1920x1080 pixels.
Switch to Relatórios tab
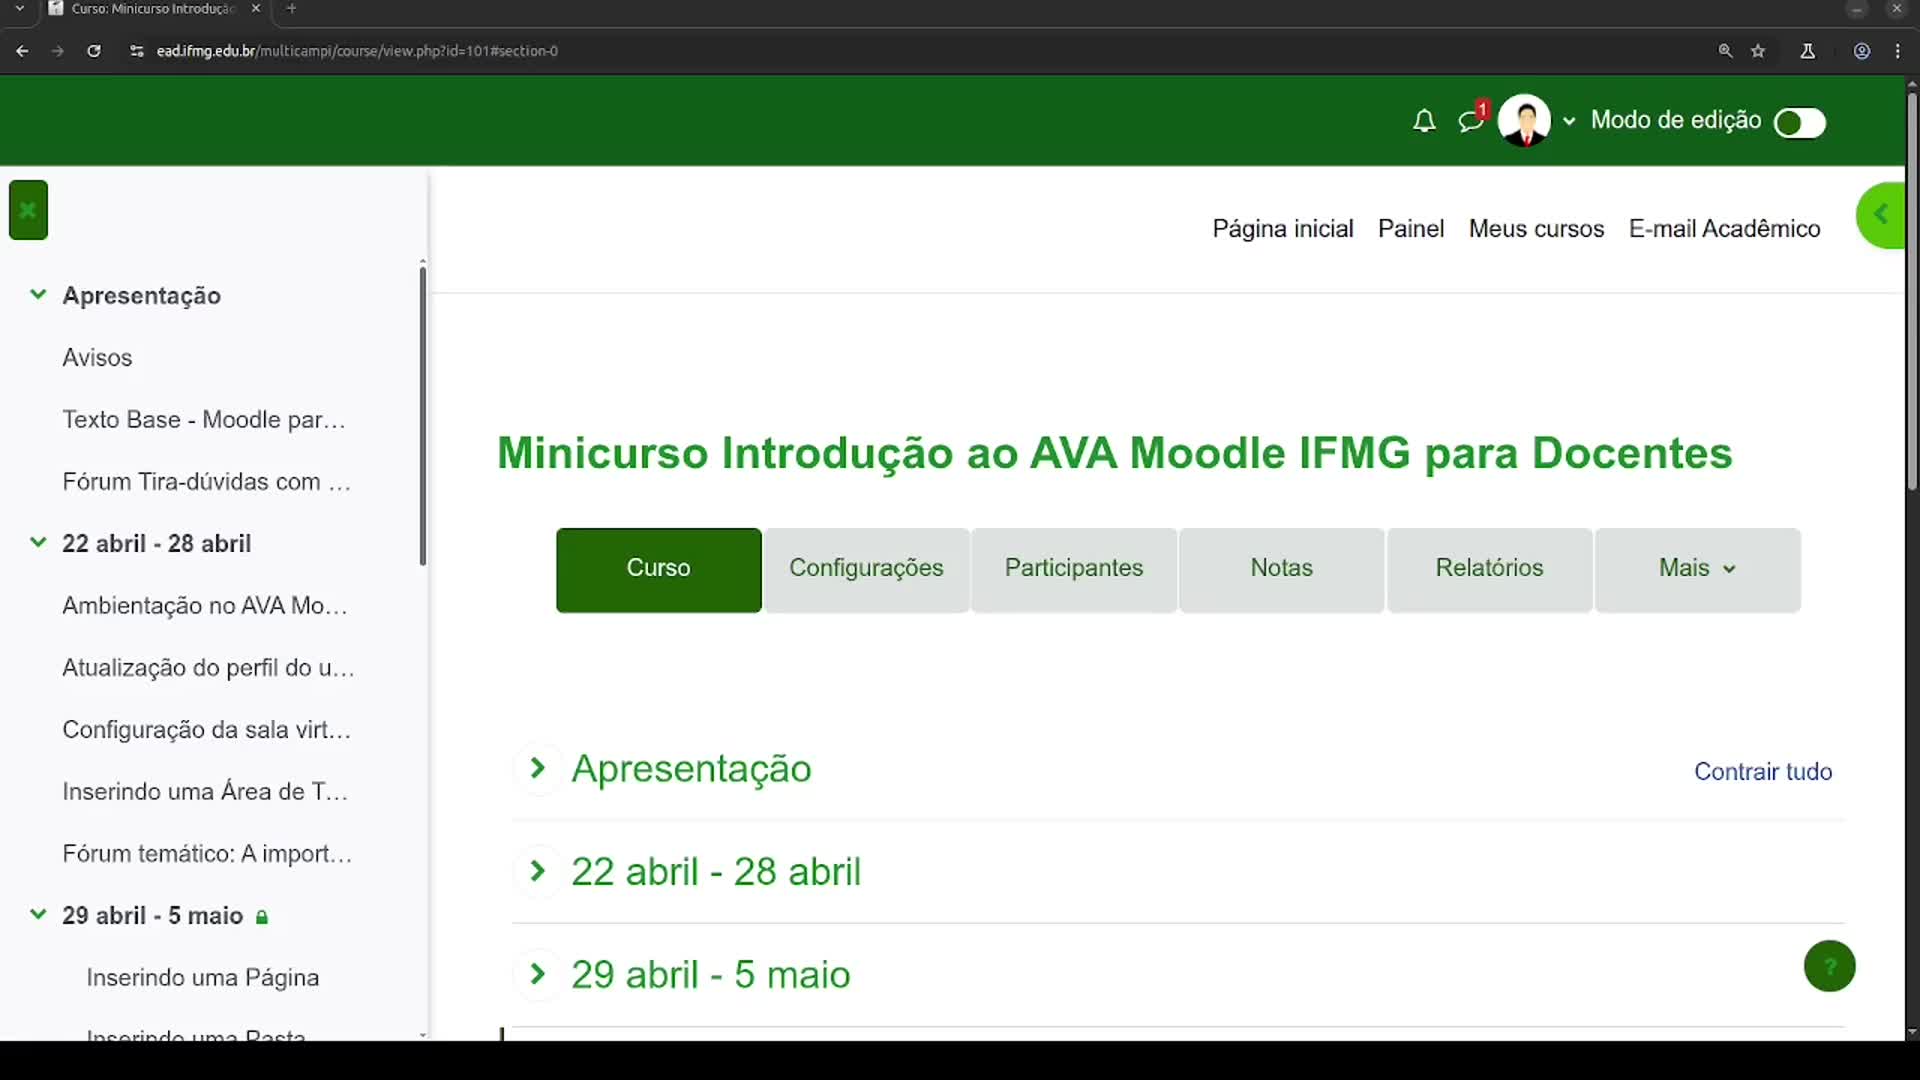1490,569
